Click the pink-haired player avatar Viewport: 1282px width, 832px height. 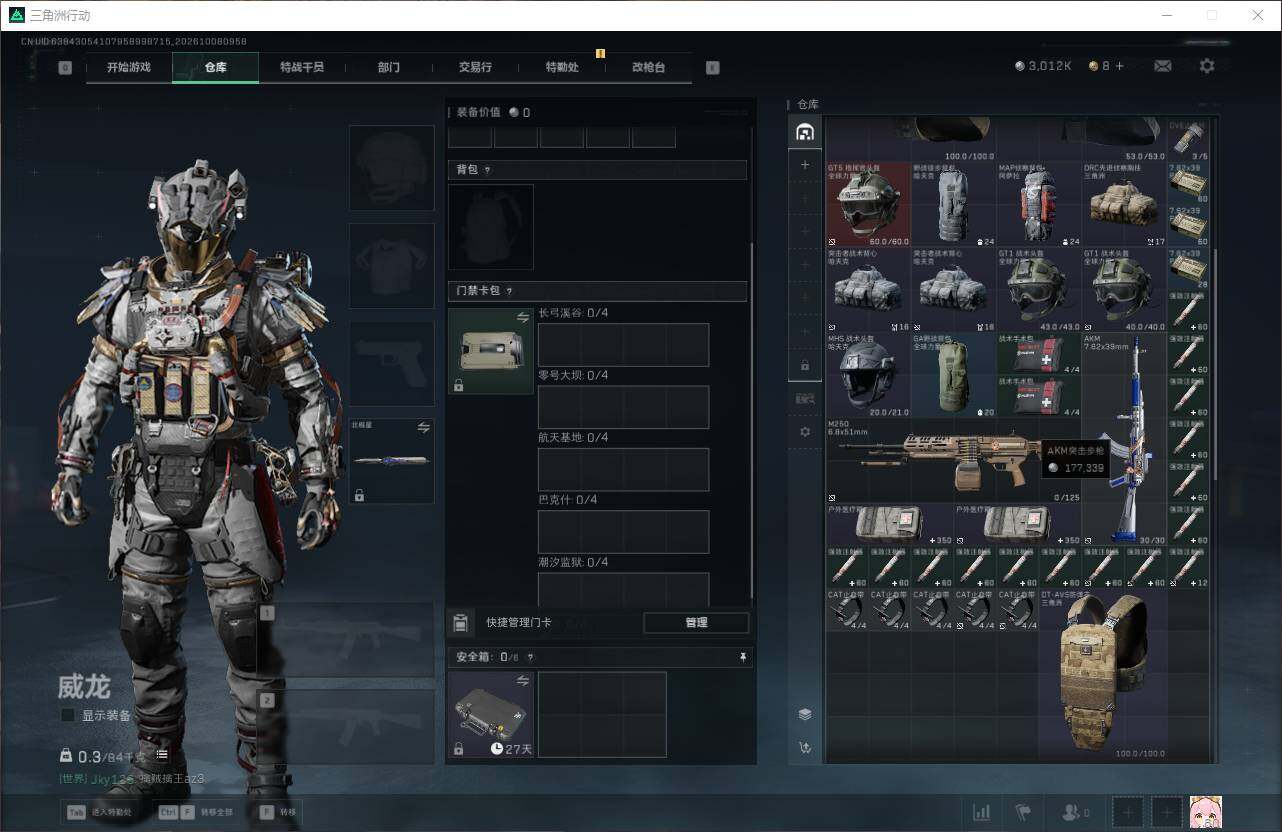[x=1206, y=812]
